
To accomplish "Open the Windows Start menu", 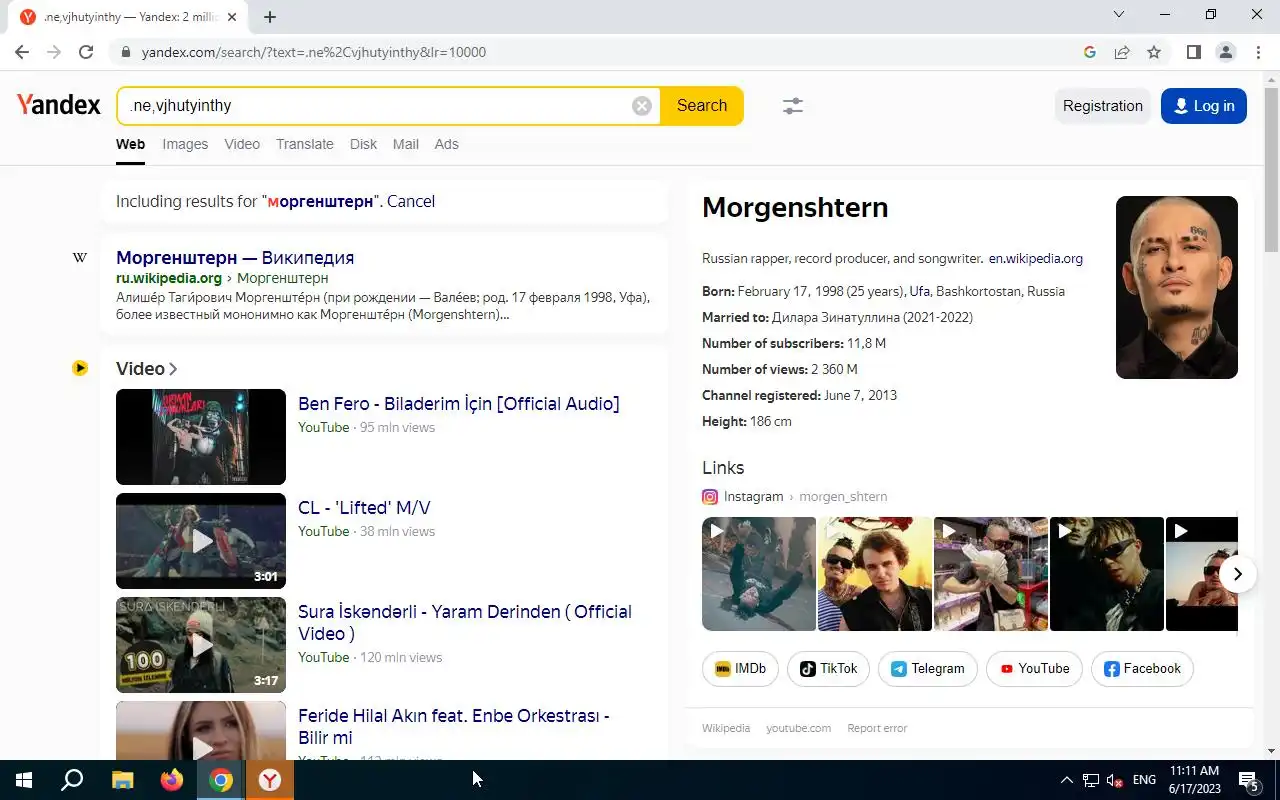I will pos(24,780).
